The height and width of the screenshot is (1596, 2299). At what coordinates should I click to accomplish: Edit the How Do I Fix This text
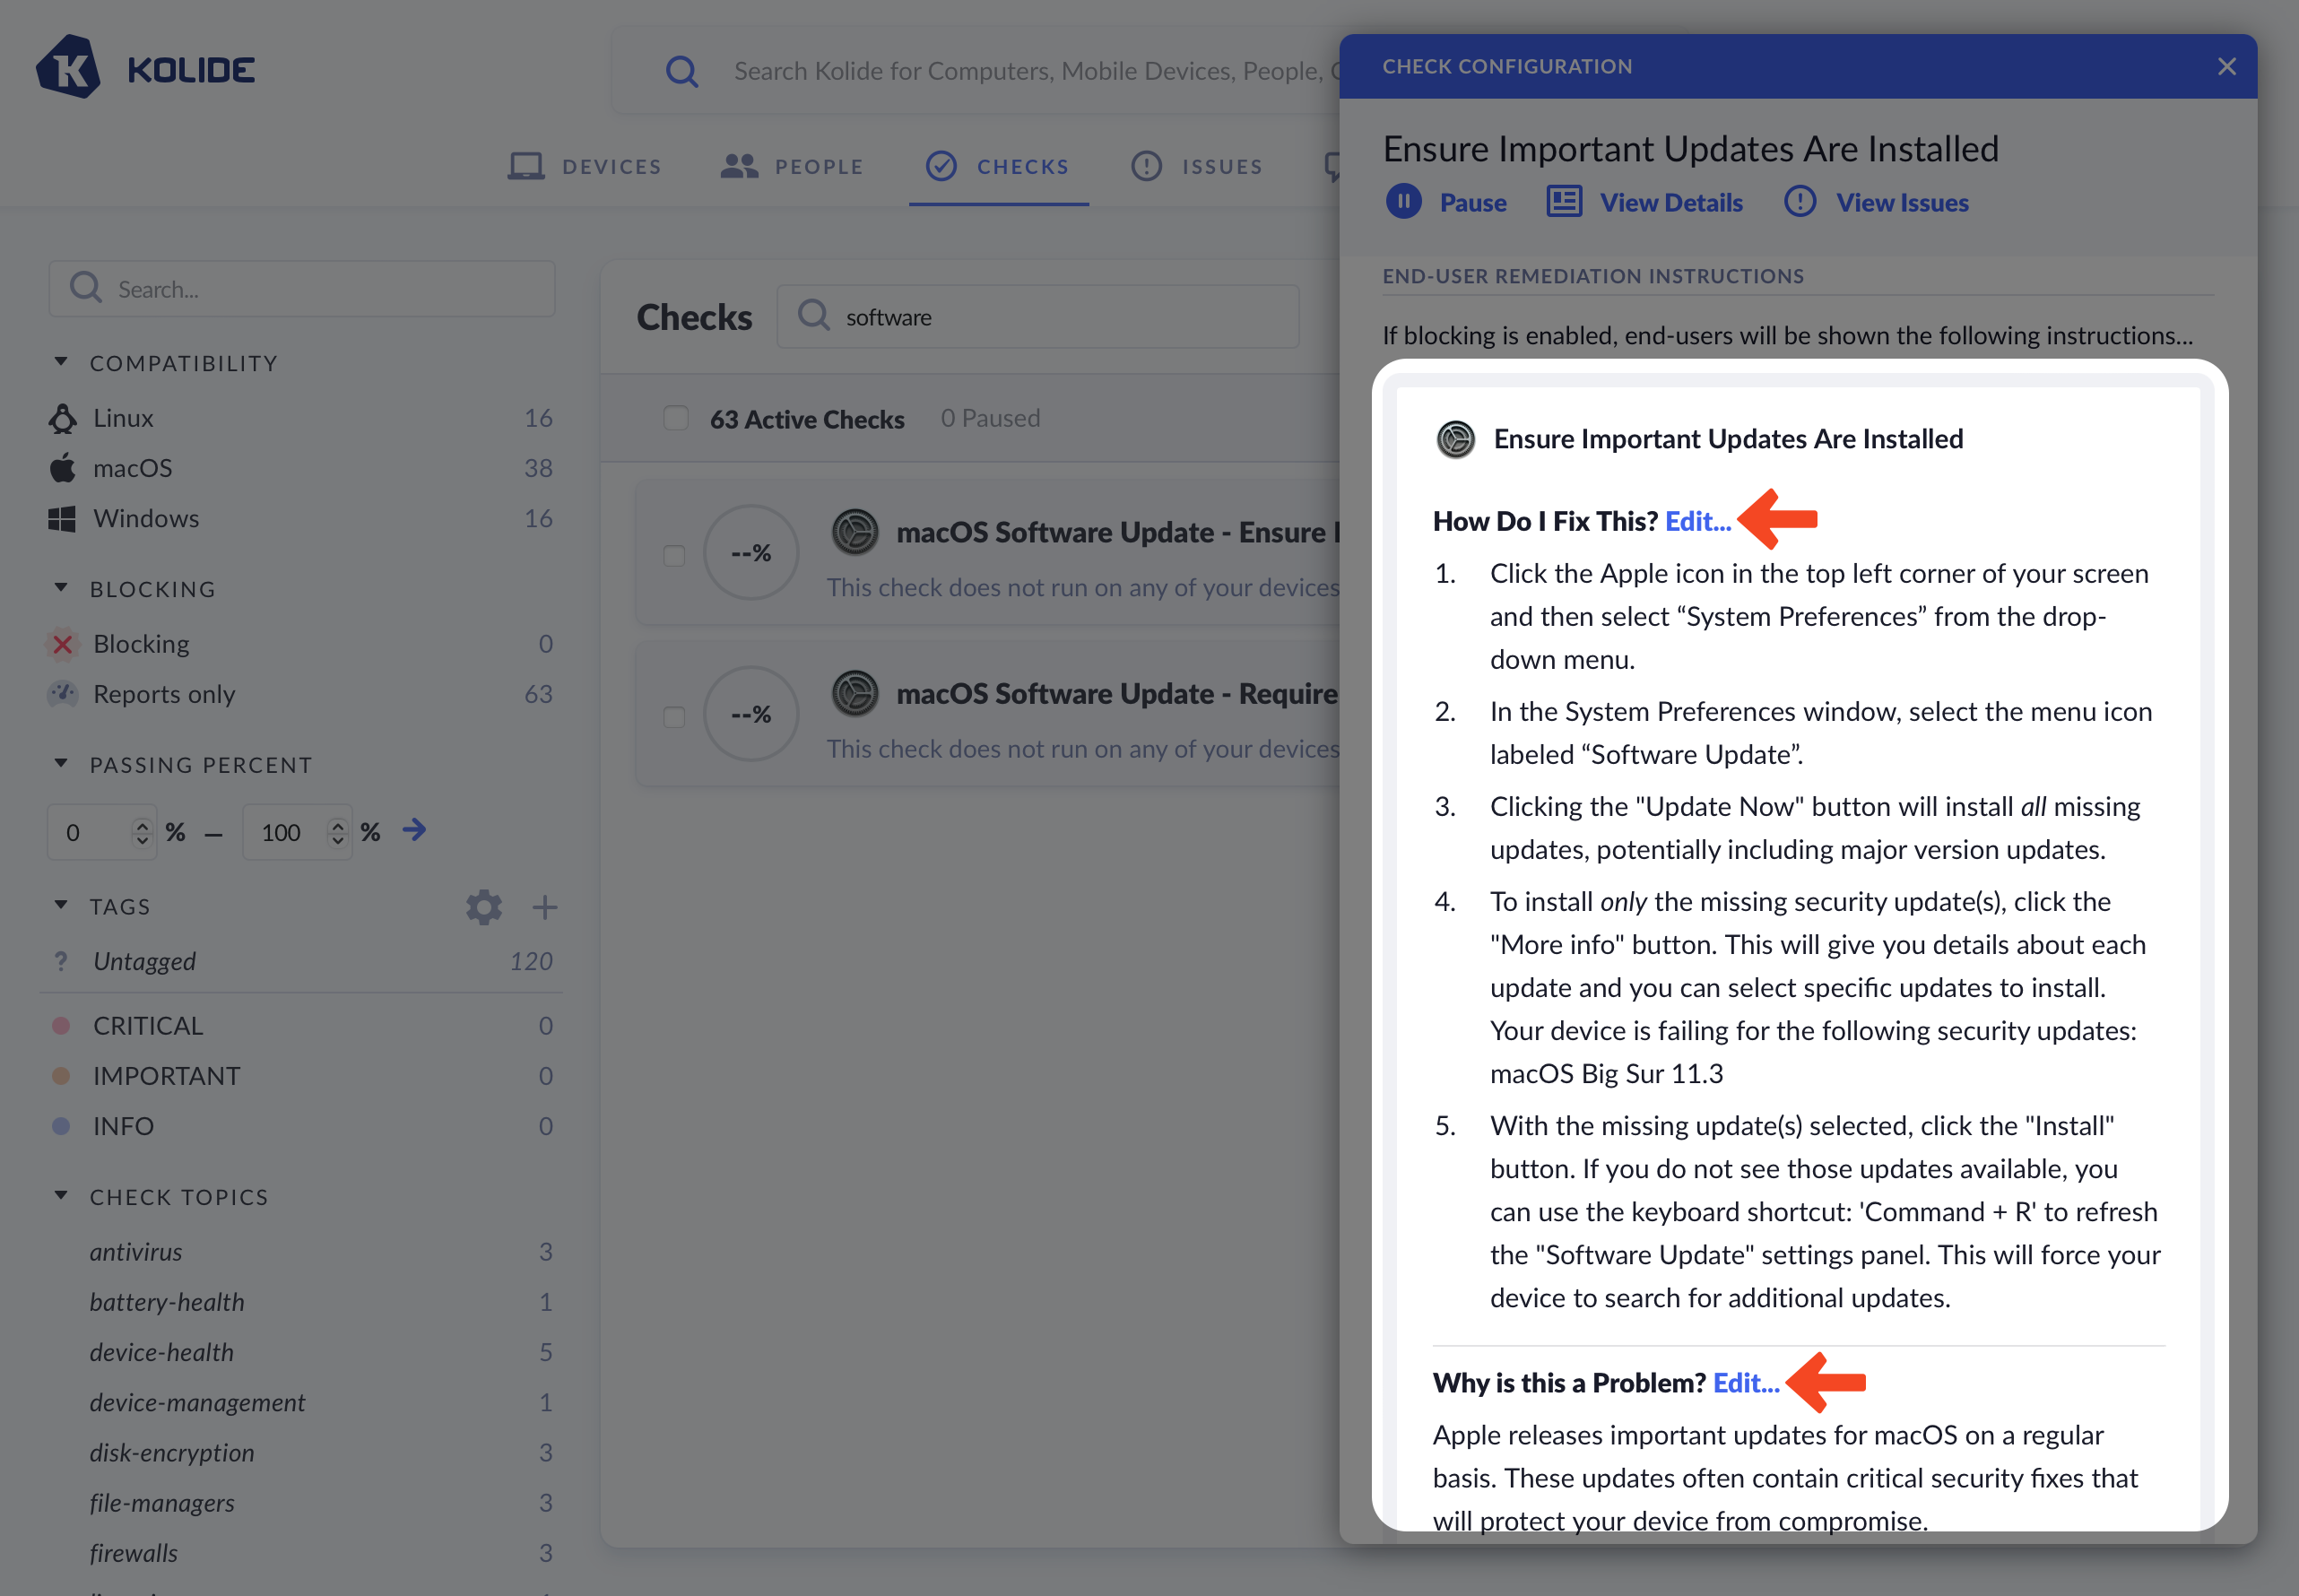[1697, 521]
